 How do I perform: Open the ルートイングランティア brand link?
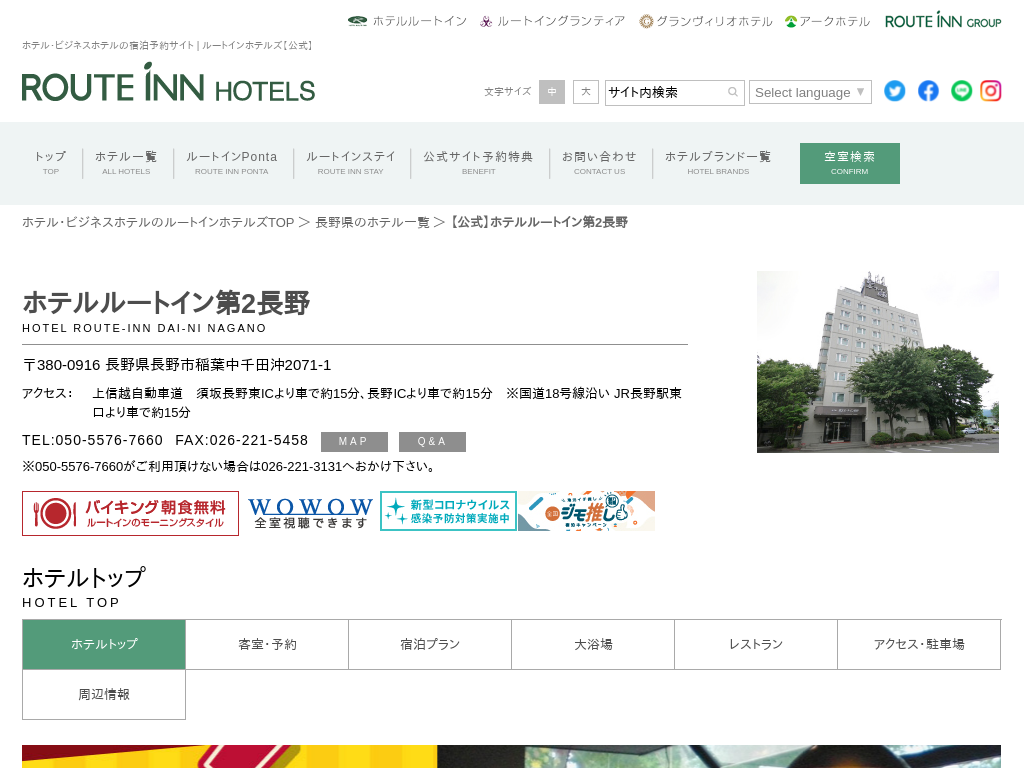[552, 21]
